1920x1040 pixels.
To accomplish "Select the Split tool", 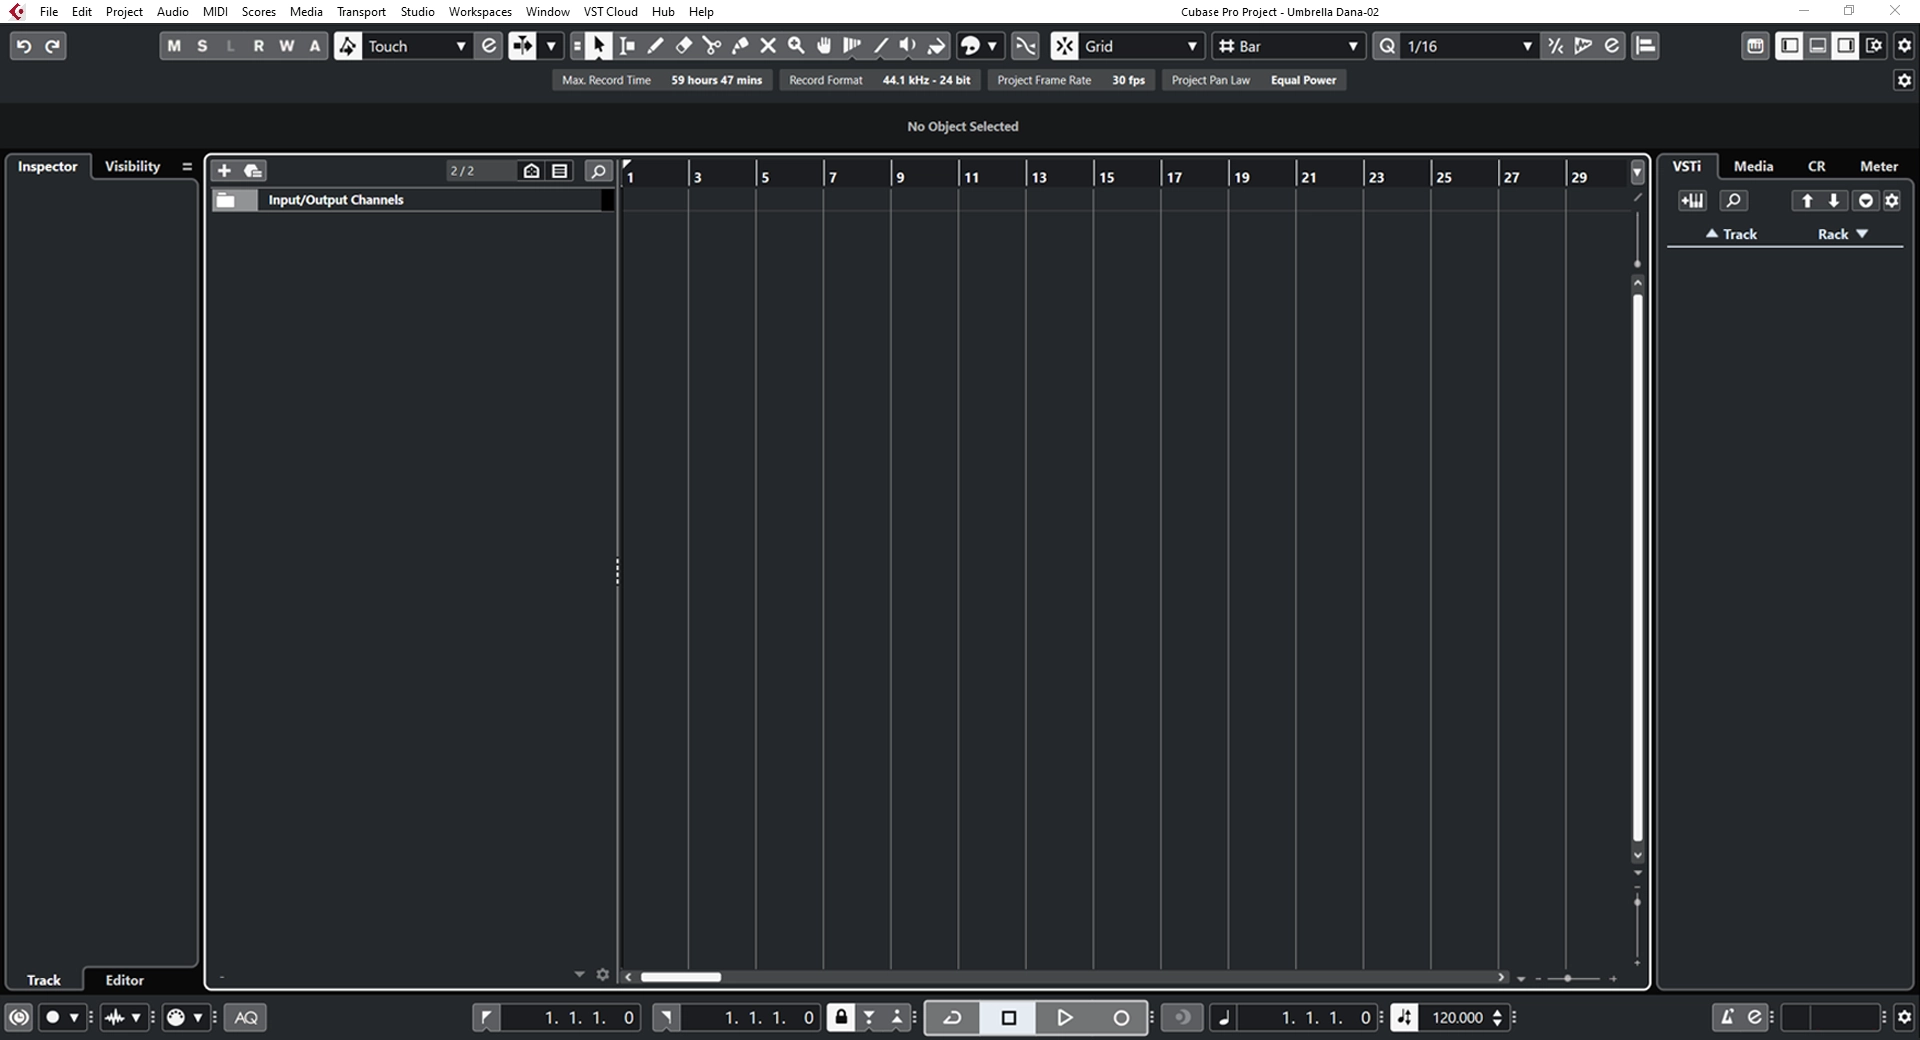I will point(712,45).
